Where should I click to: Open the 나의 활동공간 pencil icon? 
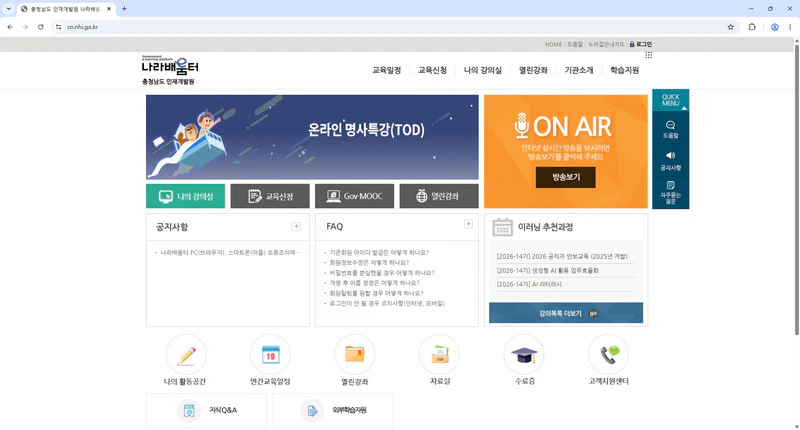(186, 355)
